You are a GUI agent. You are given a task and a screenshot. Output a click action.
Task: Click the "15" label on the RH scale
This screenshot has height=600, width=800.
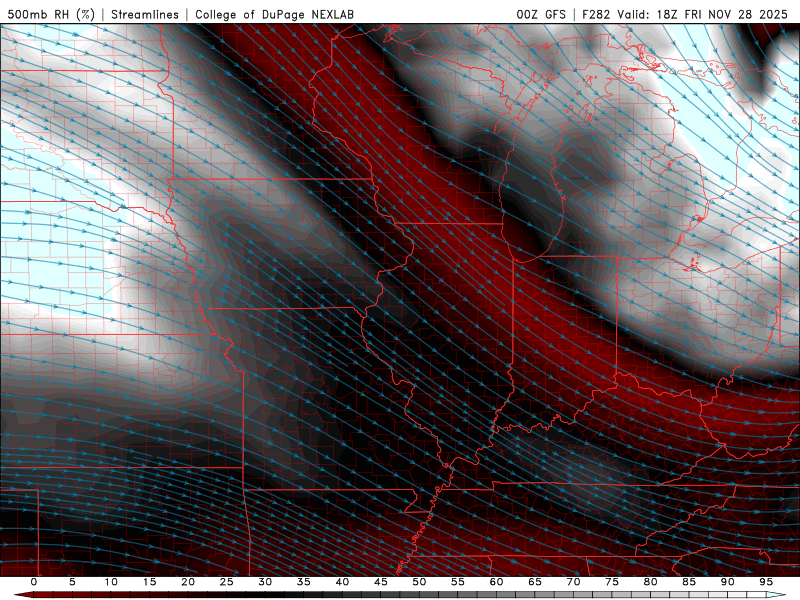pyautogui.click(x=149, y=582)
